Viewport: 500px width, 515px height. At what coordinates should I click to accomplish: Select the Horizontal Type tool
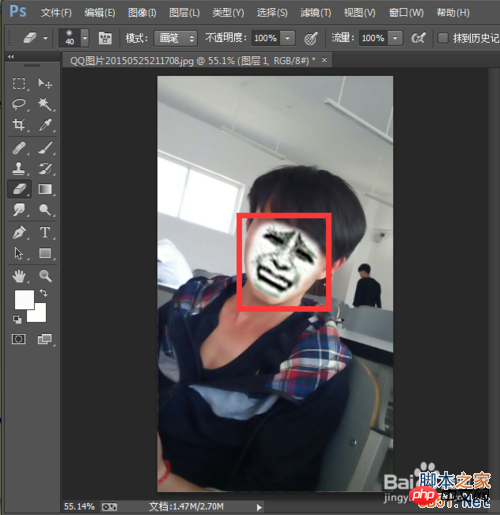[45, 233]
